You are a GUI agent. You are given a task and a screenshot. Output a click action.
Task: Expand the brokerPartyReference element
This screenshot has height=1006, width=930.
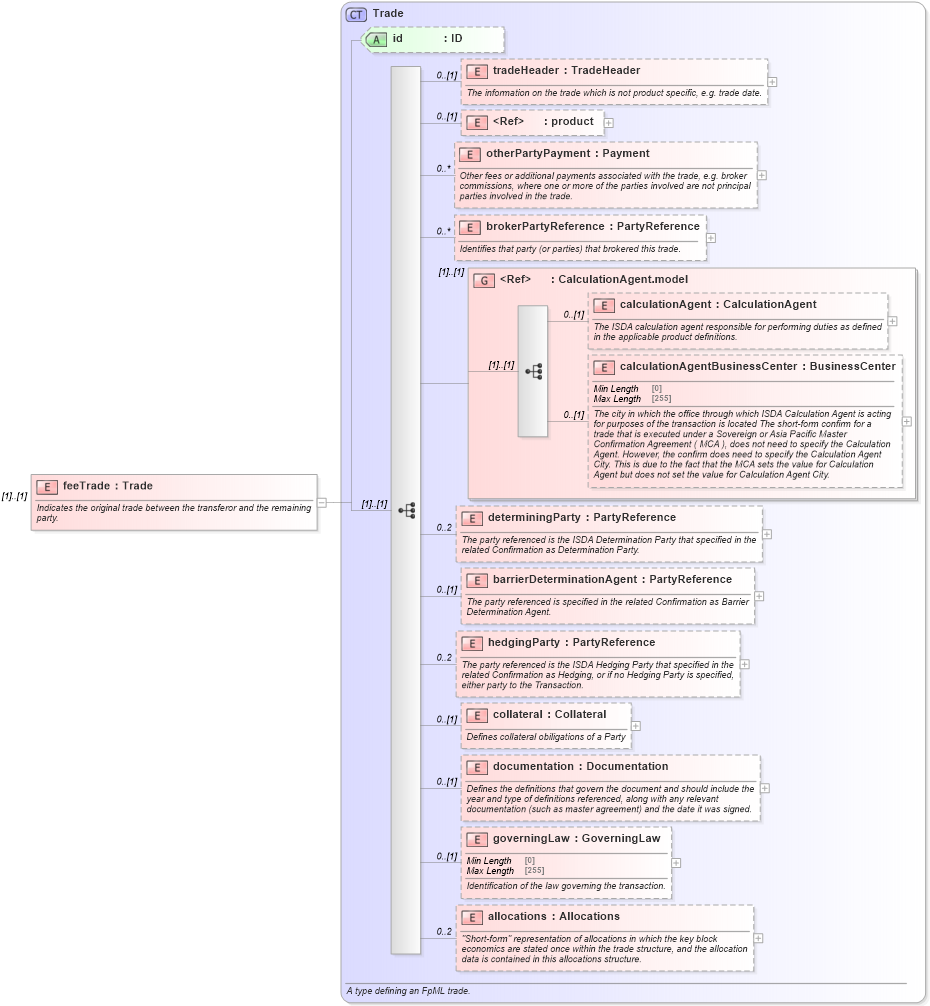point(711,236)
